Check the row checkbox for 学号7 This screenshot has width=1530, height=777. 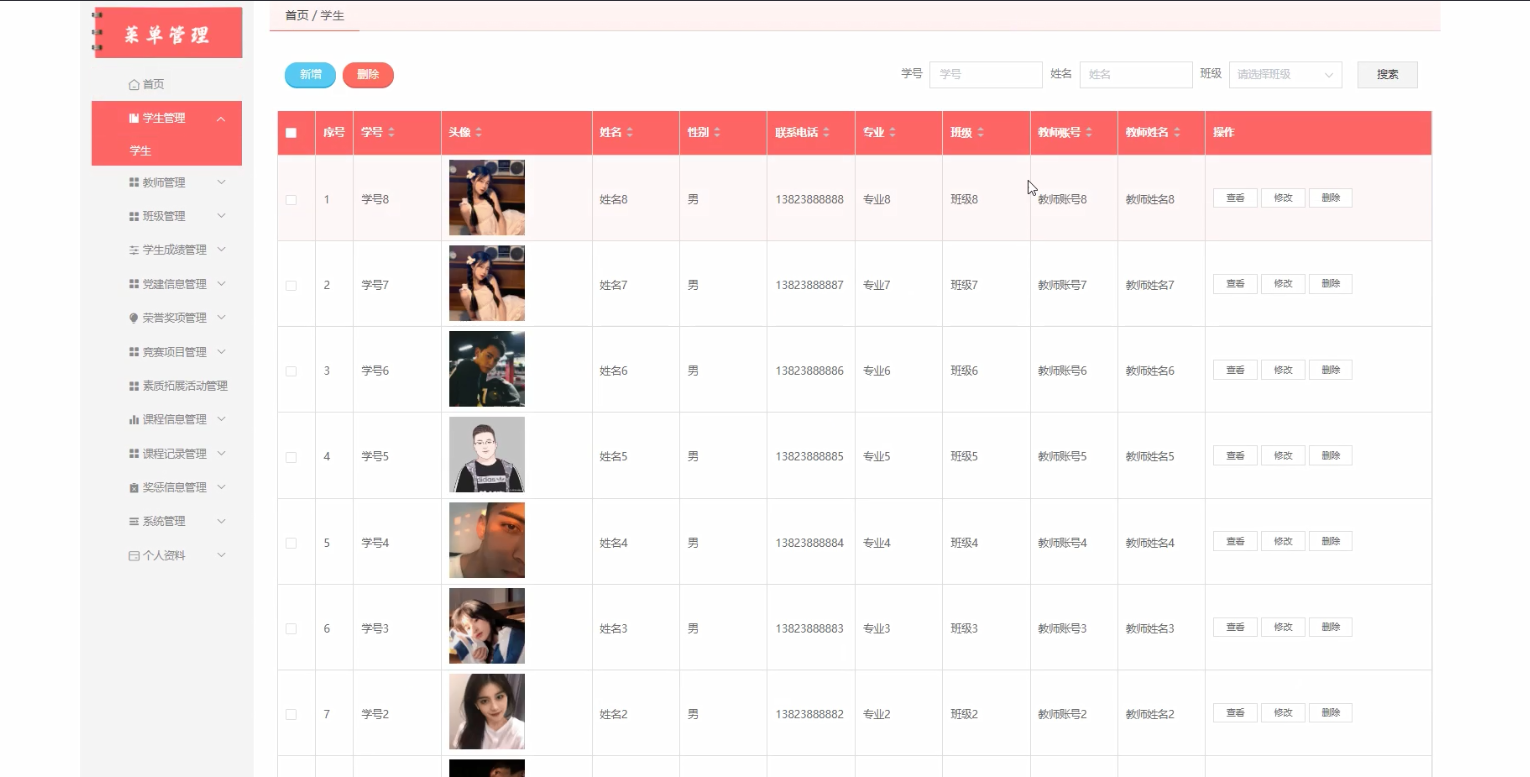(x=291, y=285)
